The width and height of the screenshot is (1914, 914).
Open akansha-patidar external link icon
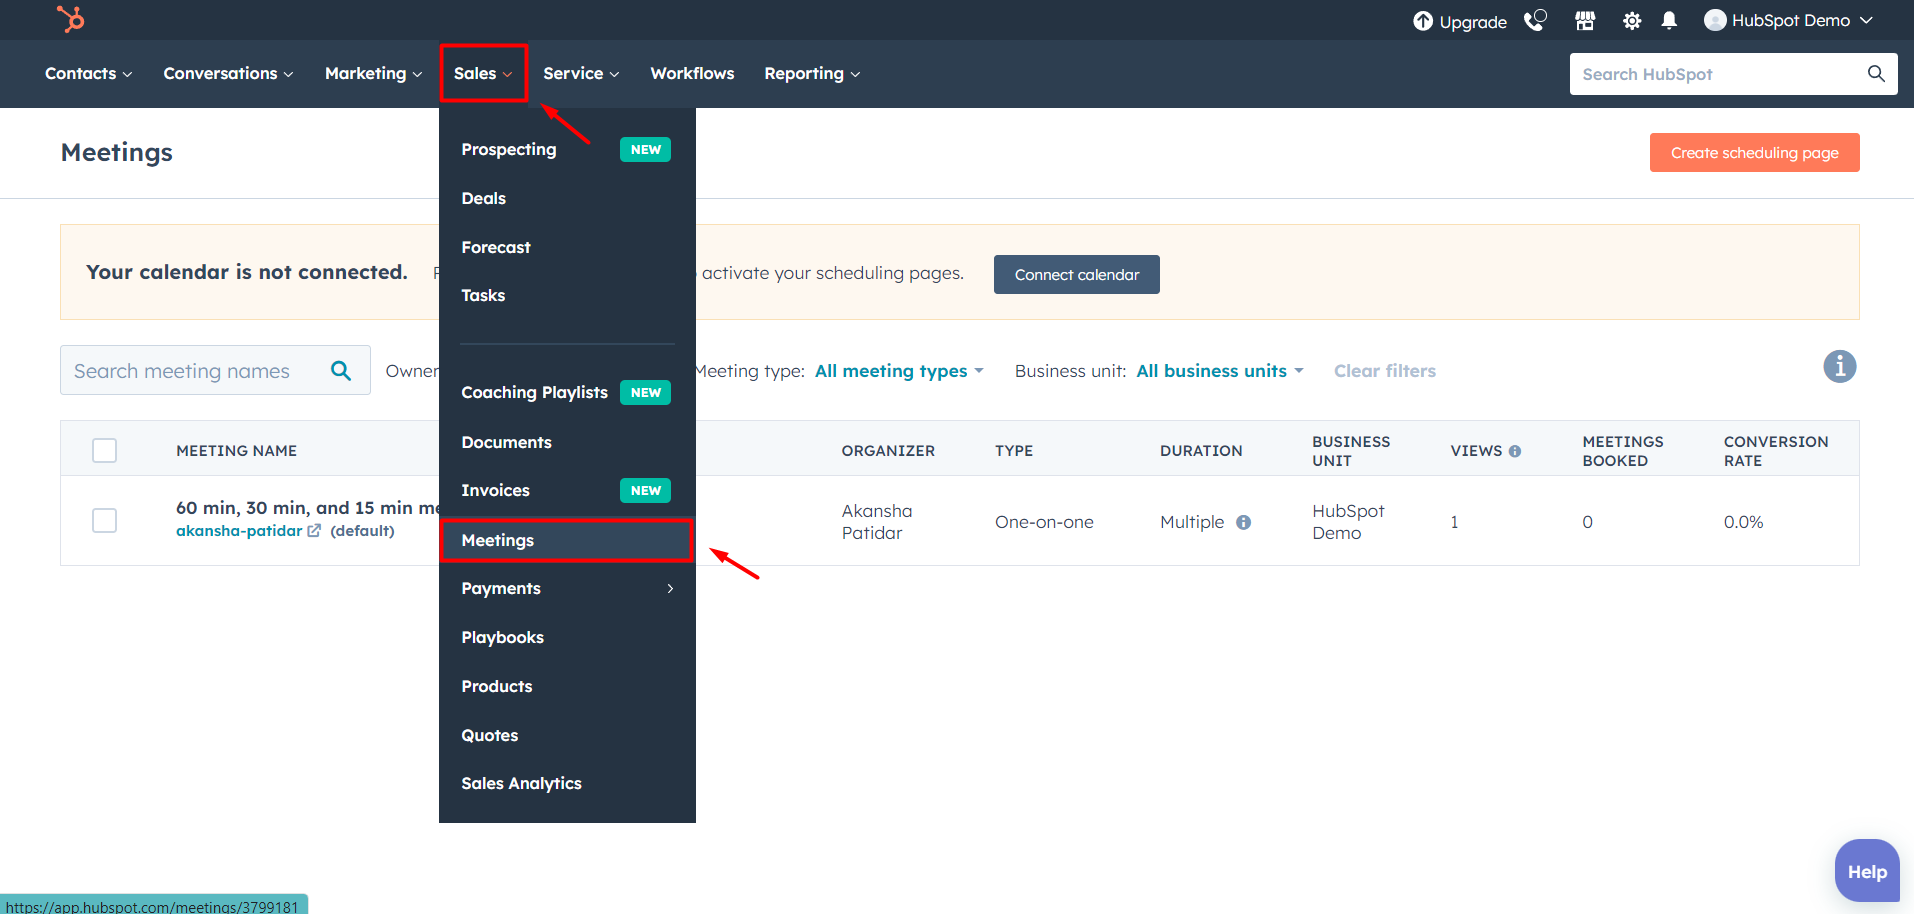[314, 531]
